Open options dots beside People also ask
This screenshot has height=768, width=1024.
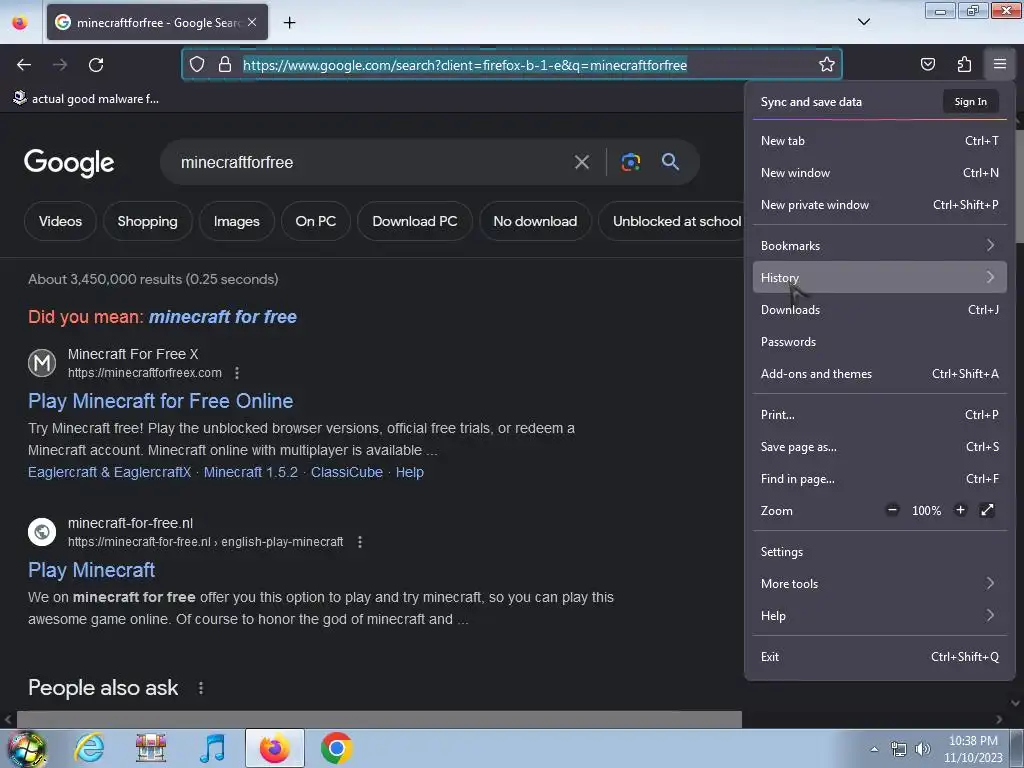201,688
